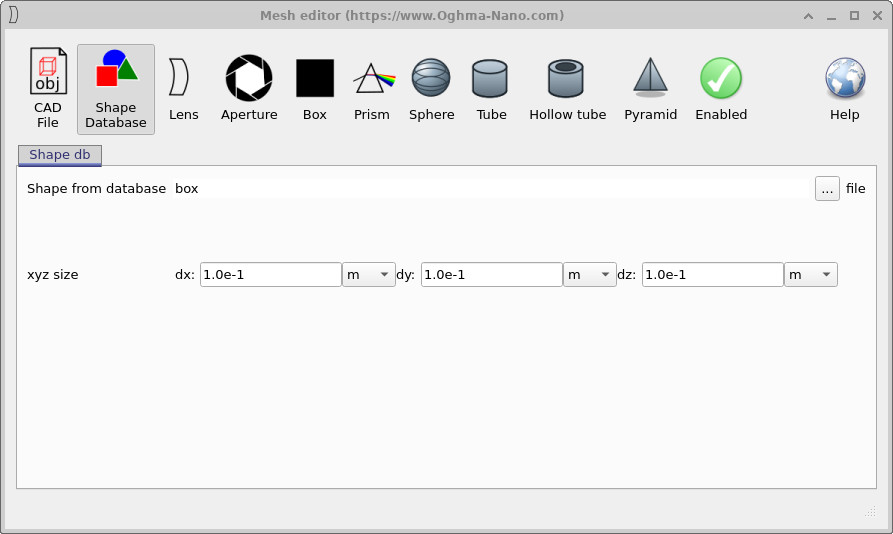
Task: Edit the dx size input field
Action: 271,274
